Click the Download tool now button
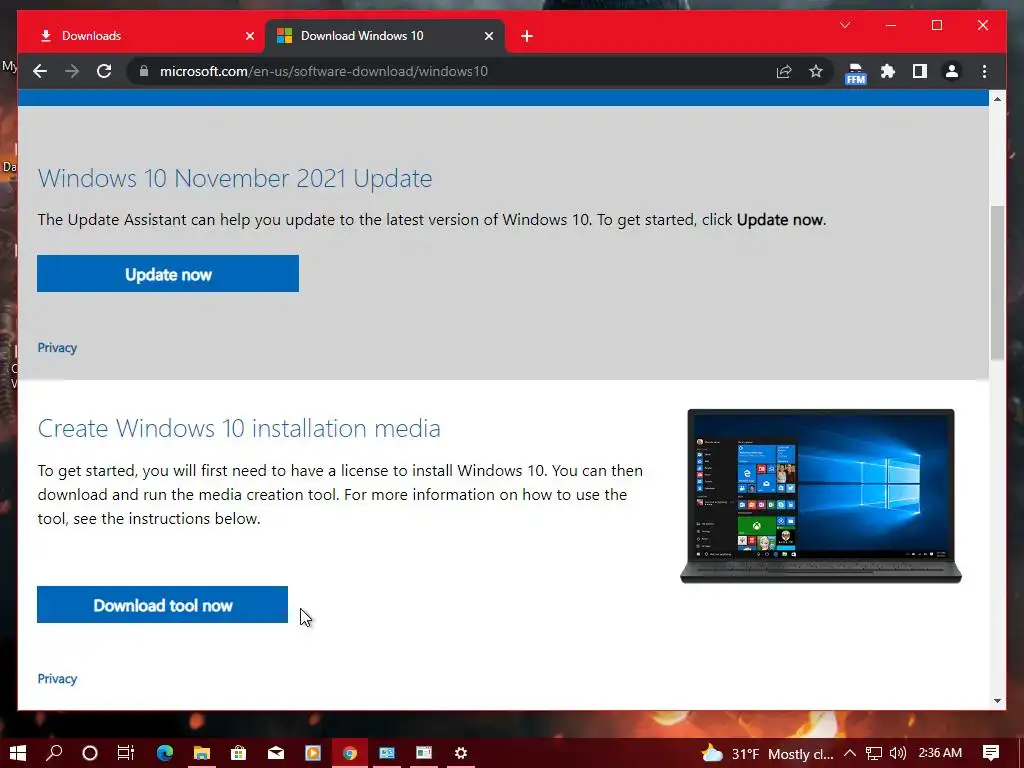 point(163,605)
